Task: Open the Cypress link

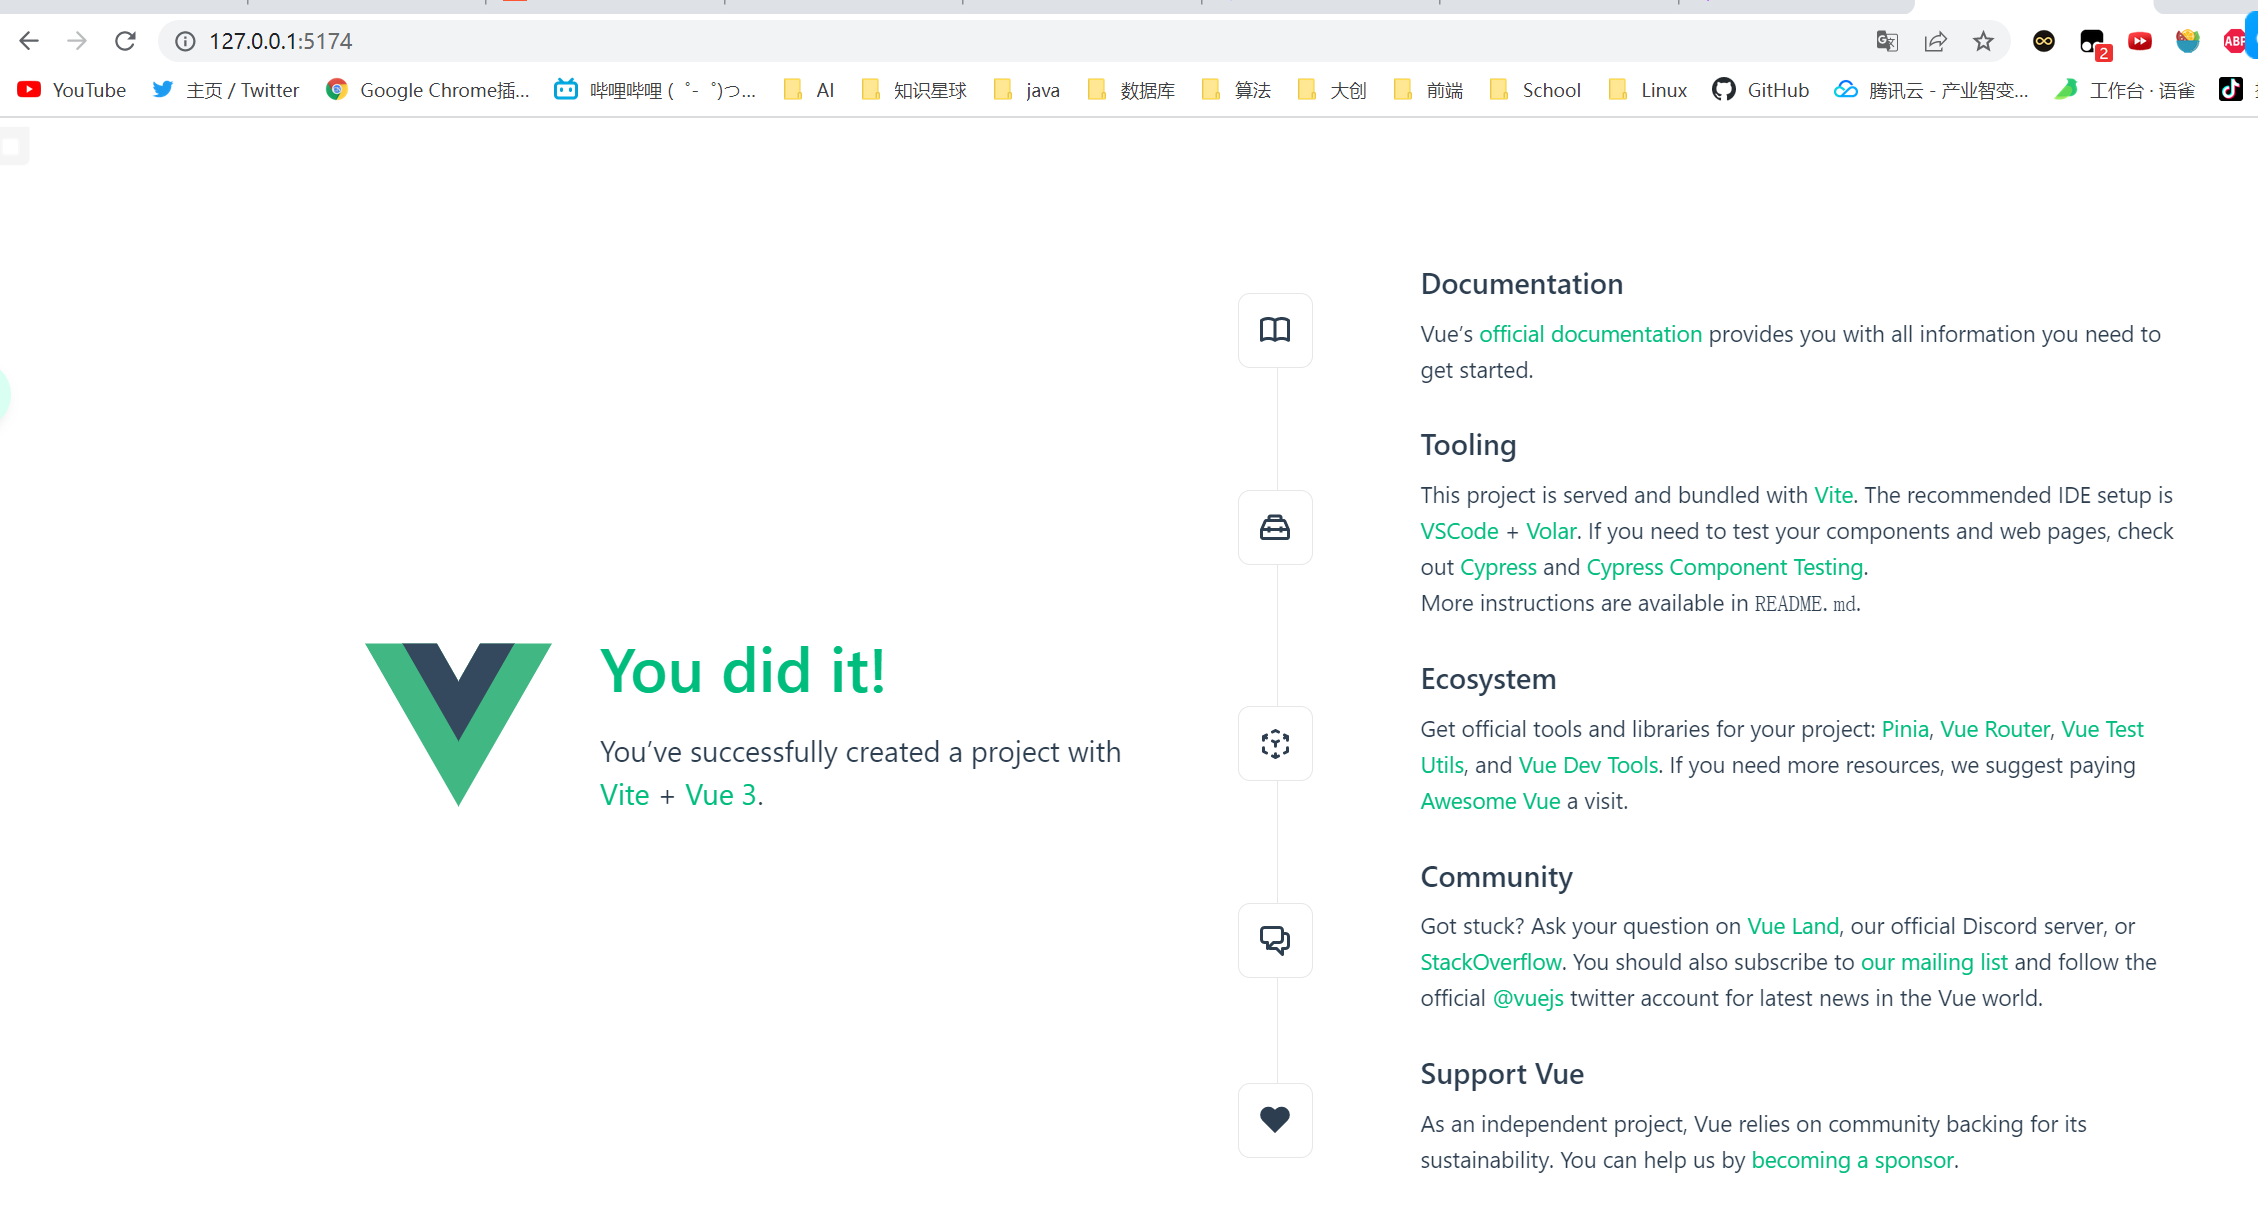Action: coord(1498,567)
